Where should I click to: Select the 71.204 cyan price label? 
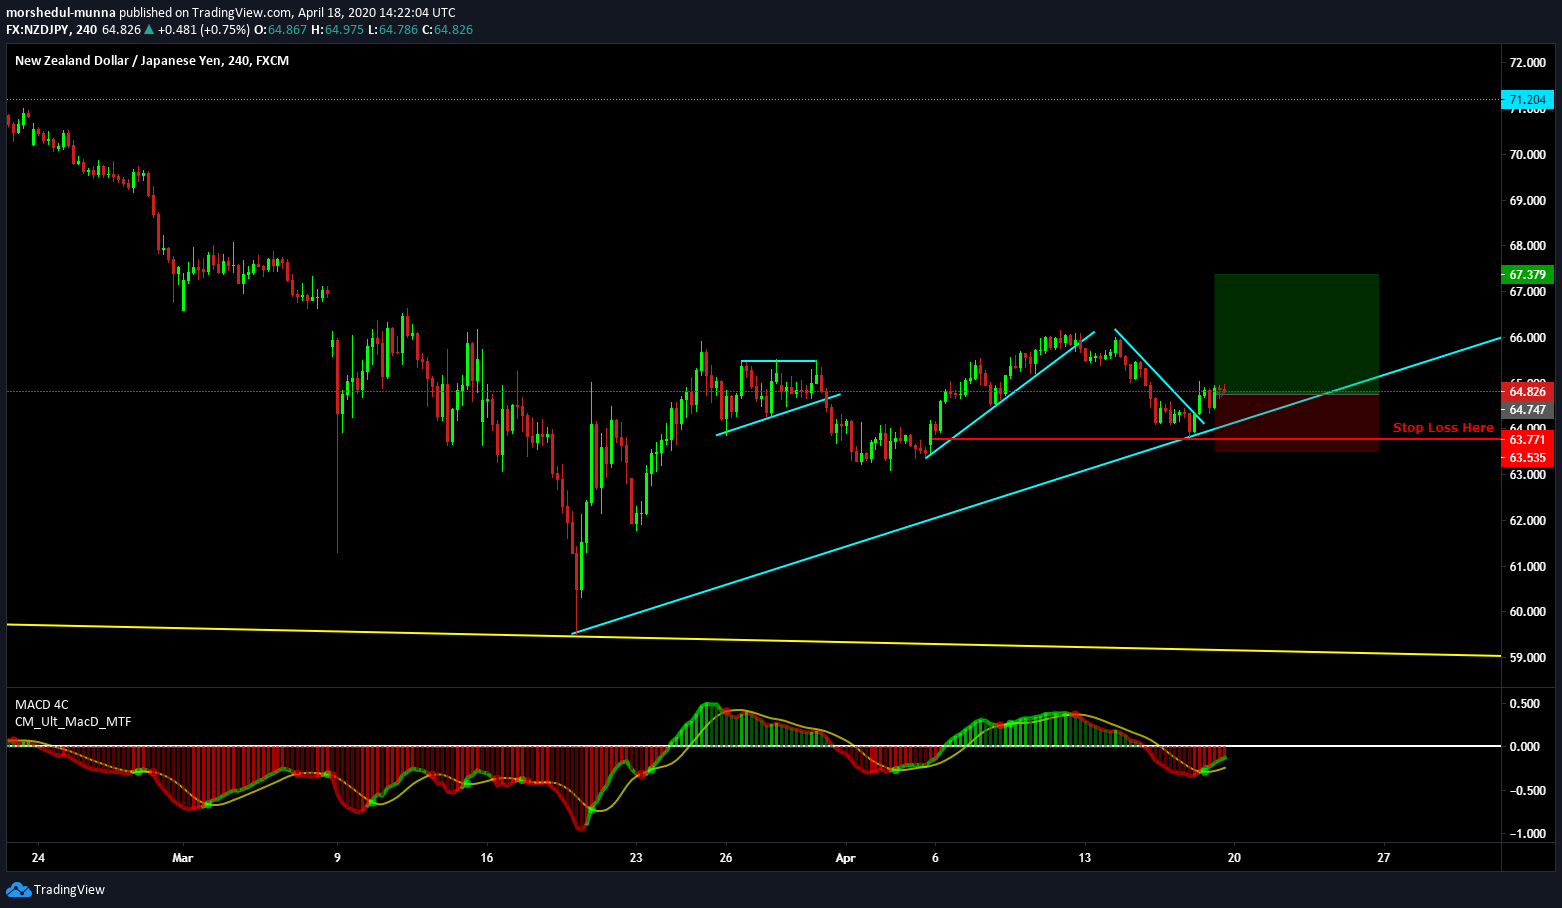[1527, 100]
